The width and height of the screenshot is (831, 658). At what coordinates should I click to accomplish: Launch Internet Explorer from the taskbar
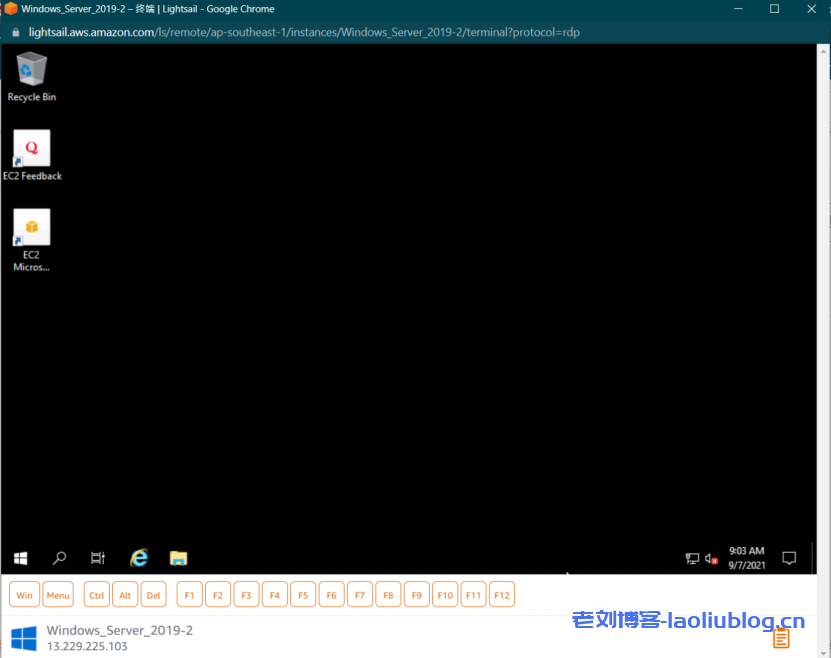point(139,558)
